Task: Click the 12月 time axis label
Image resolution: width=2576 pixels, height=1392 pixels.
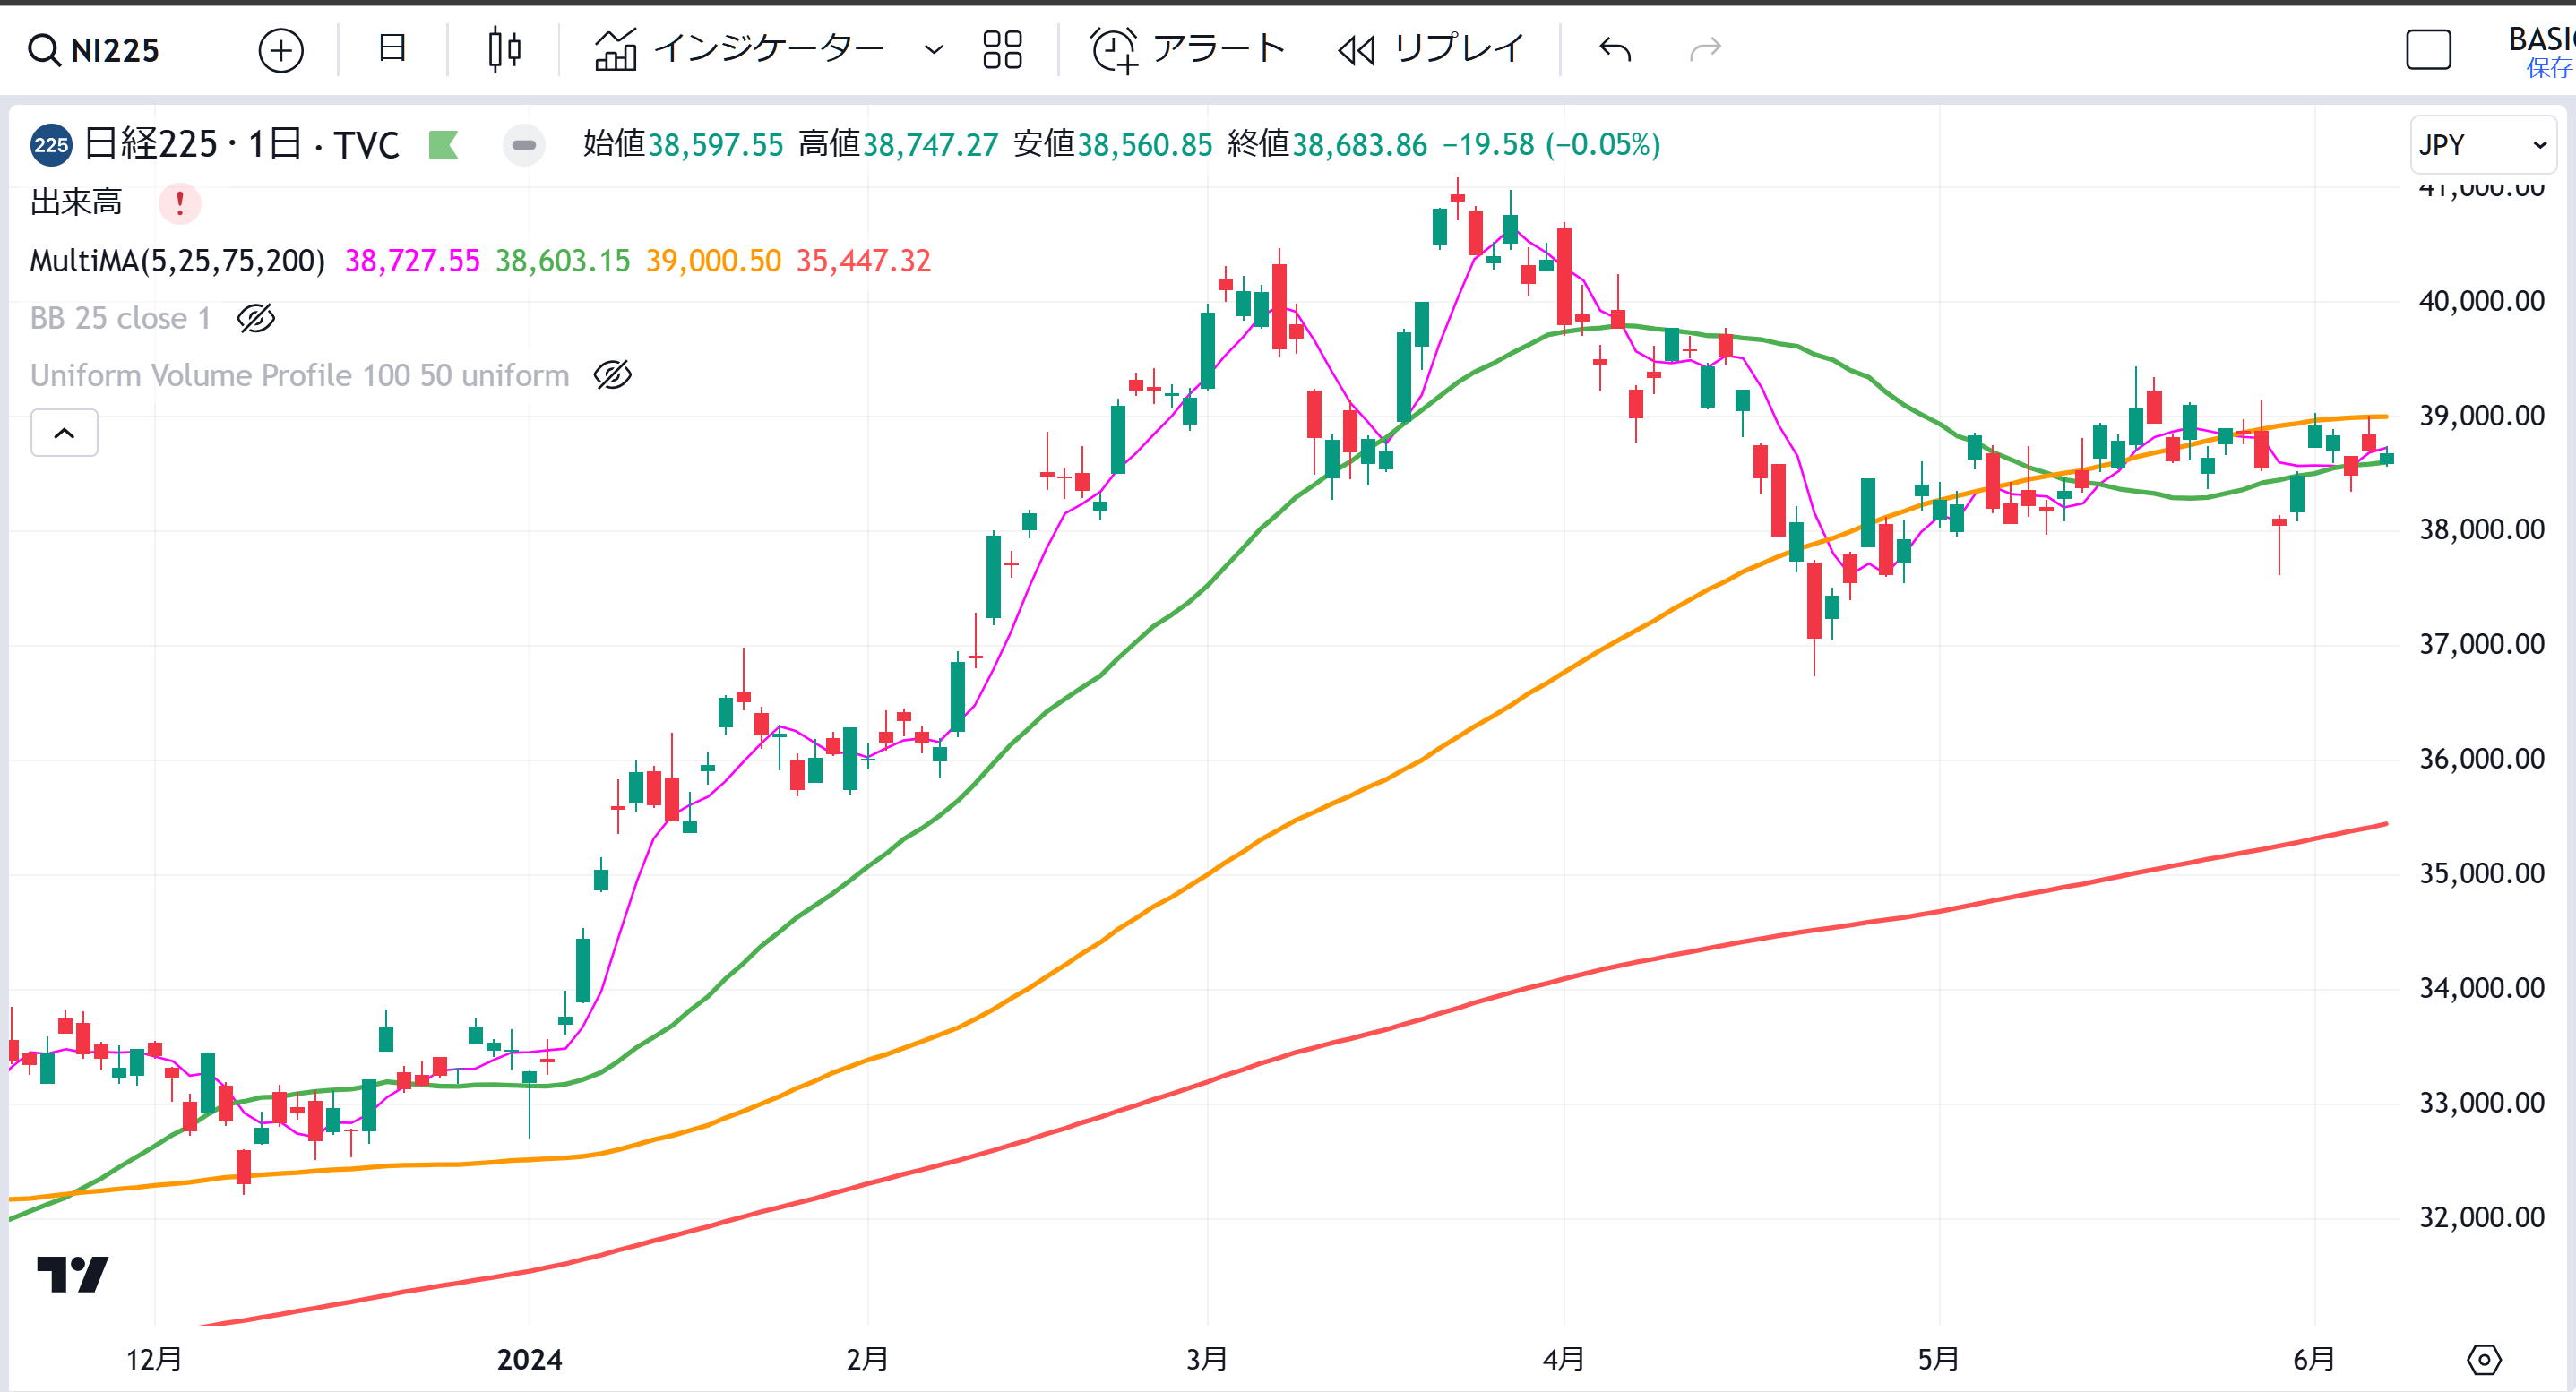Action: click(x=154, y=1359)
